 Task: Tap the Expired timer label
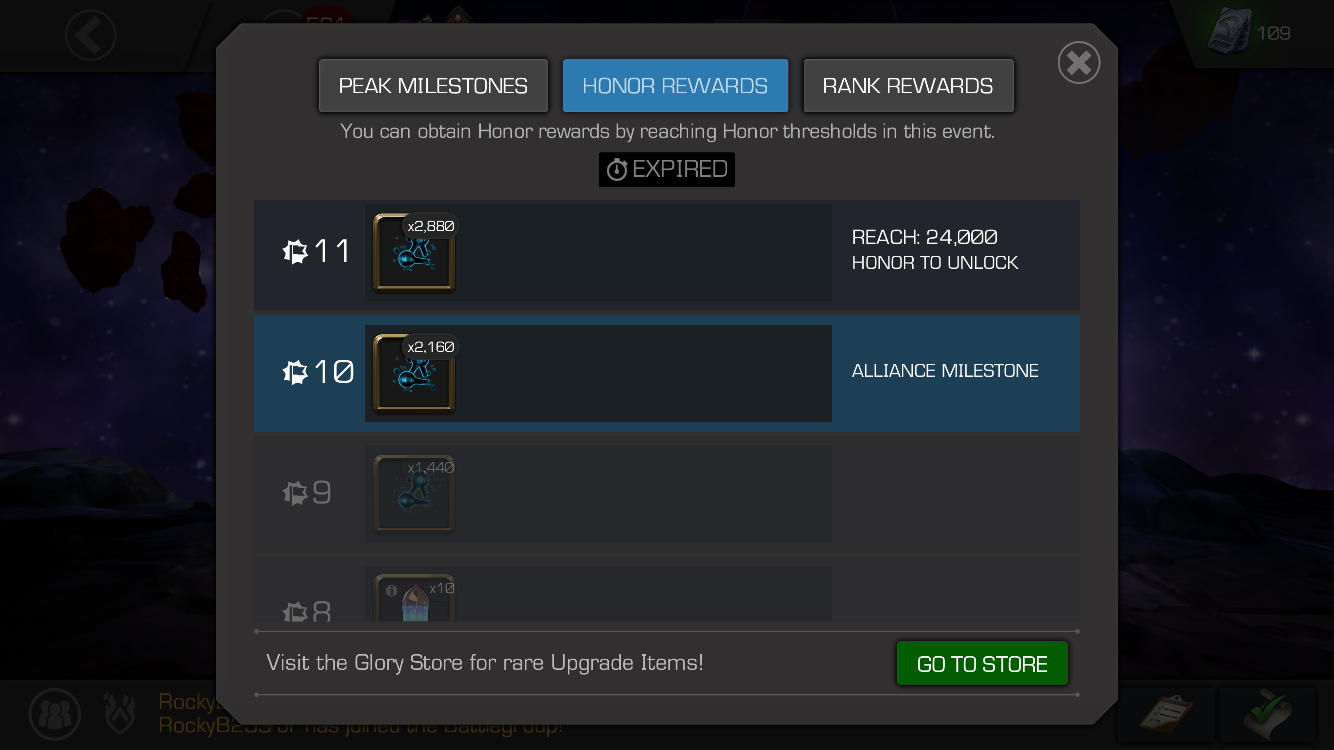tap(667, 169)
